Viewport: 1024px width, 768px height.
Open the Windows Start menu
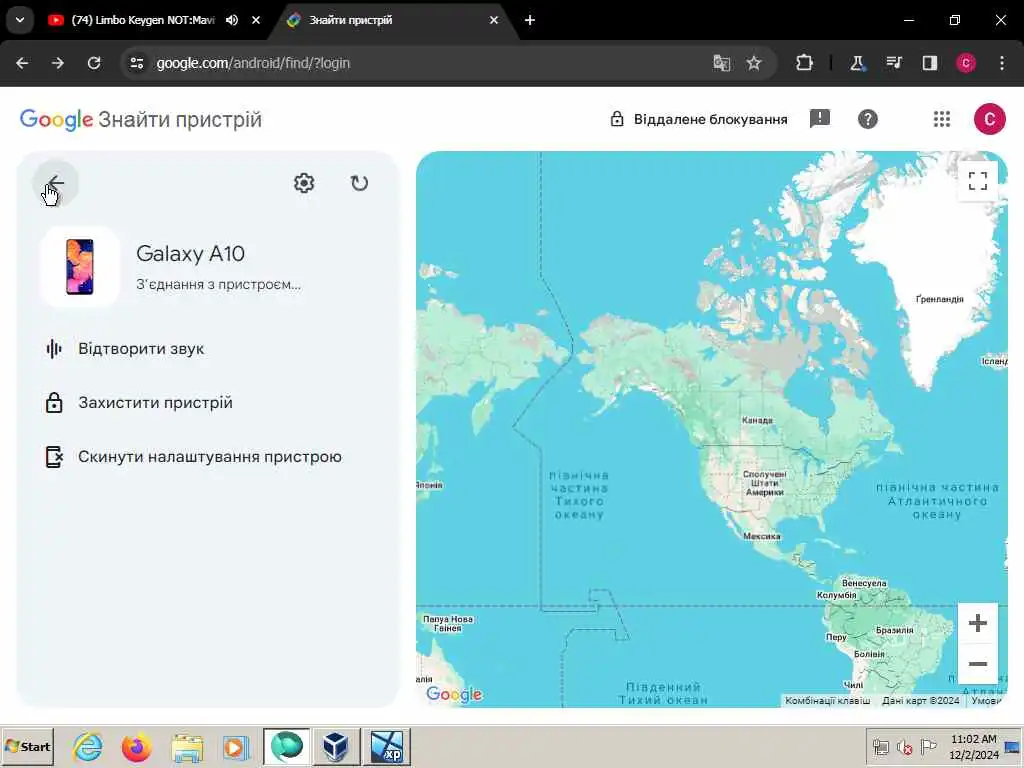(27, 746)
